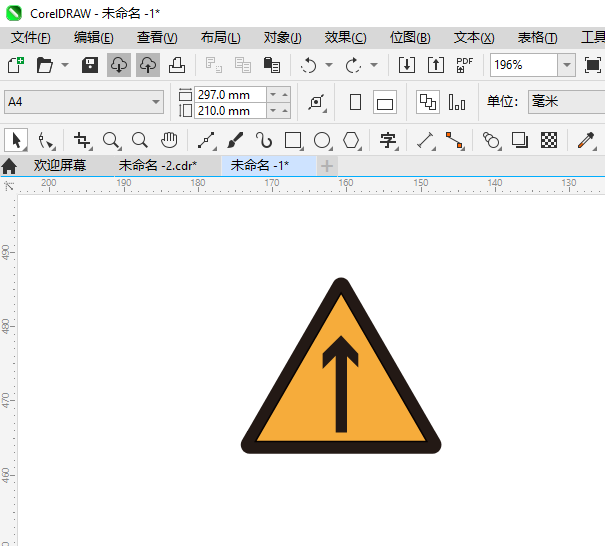The image size is (605, 546).
Task: Paste using the clipboard icon
Action: tap(272, 65)
